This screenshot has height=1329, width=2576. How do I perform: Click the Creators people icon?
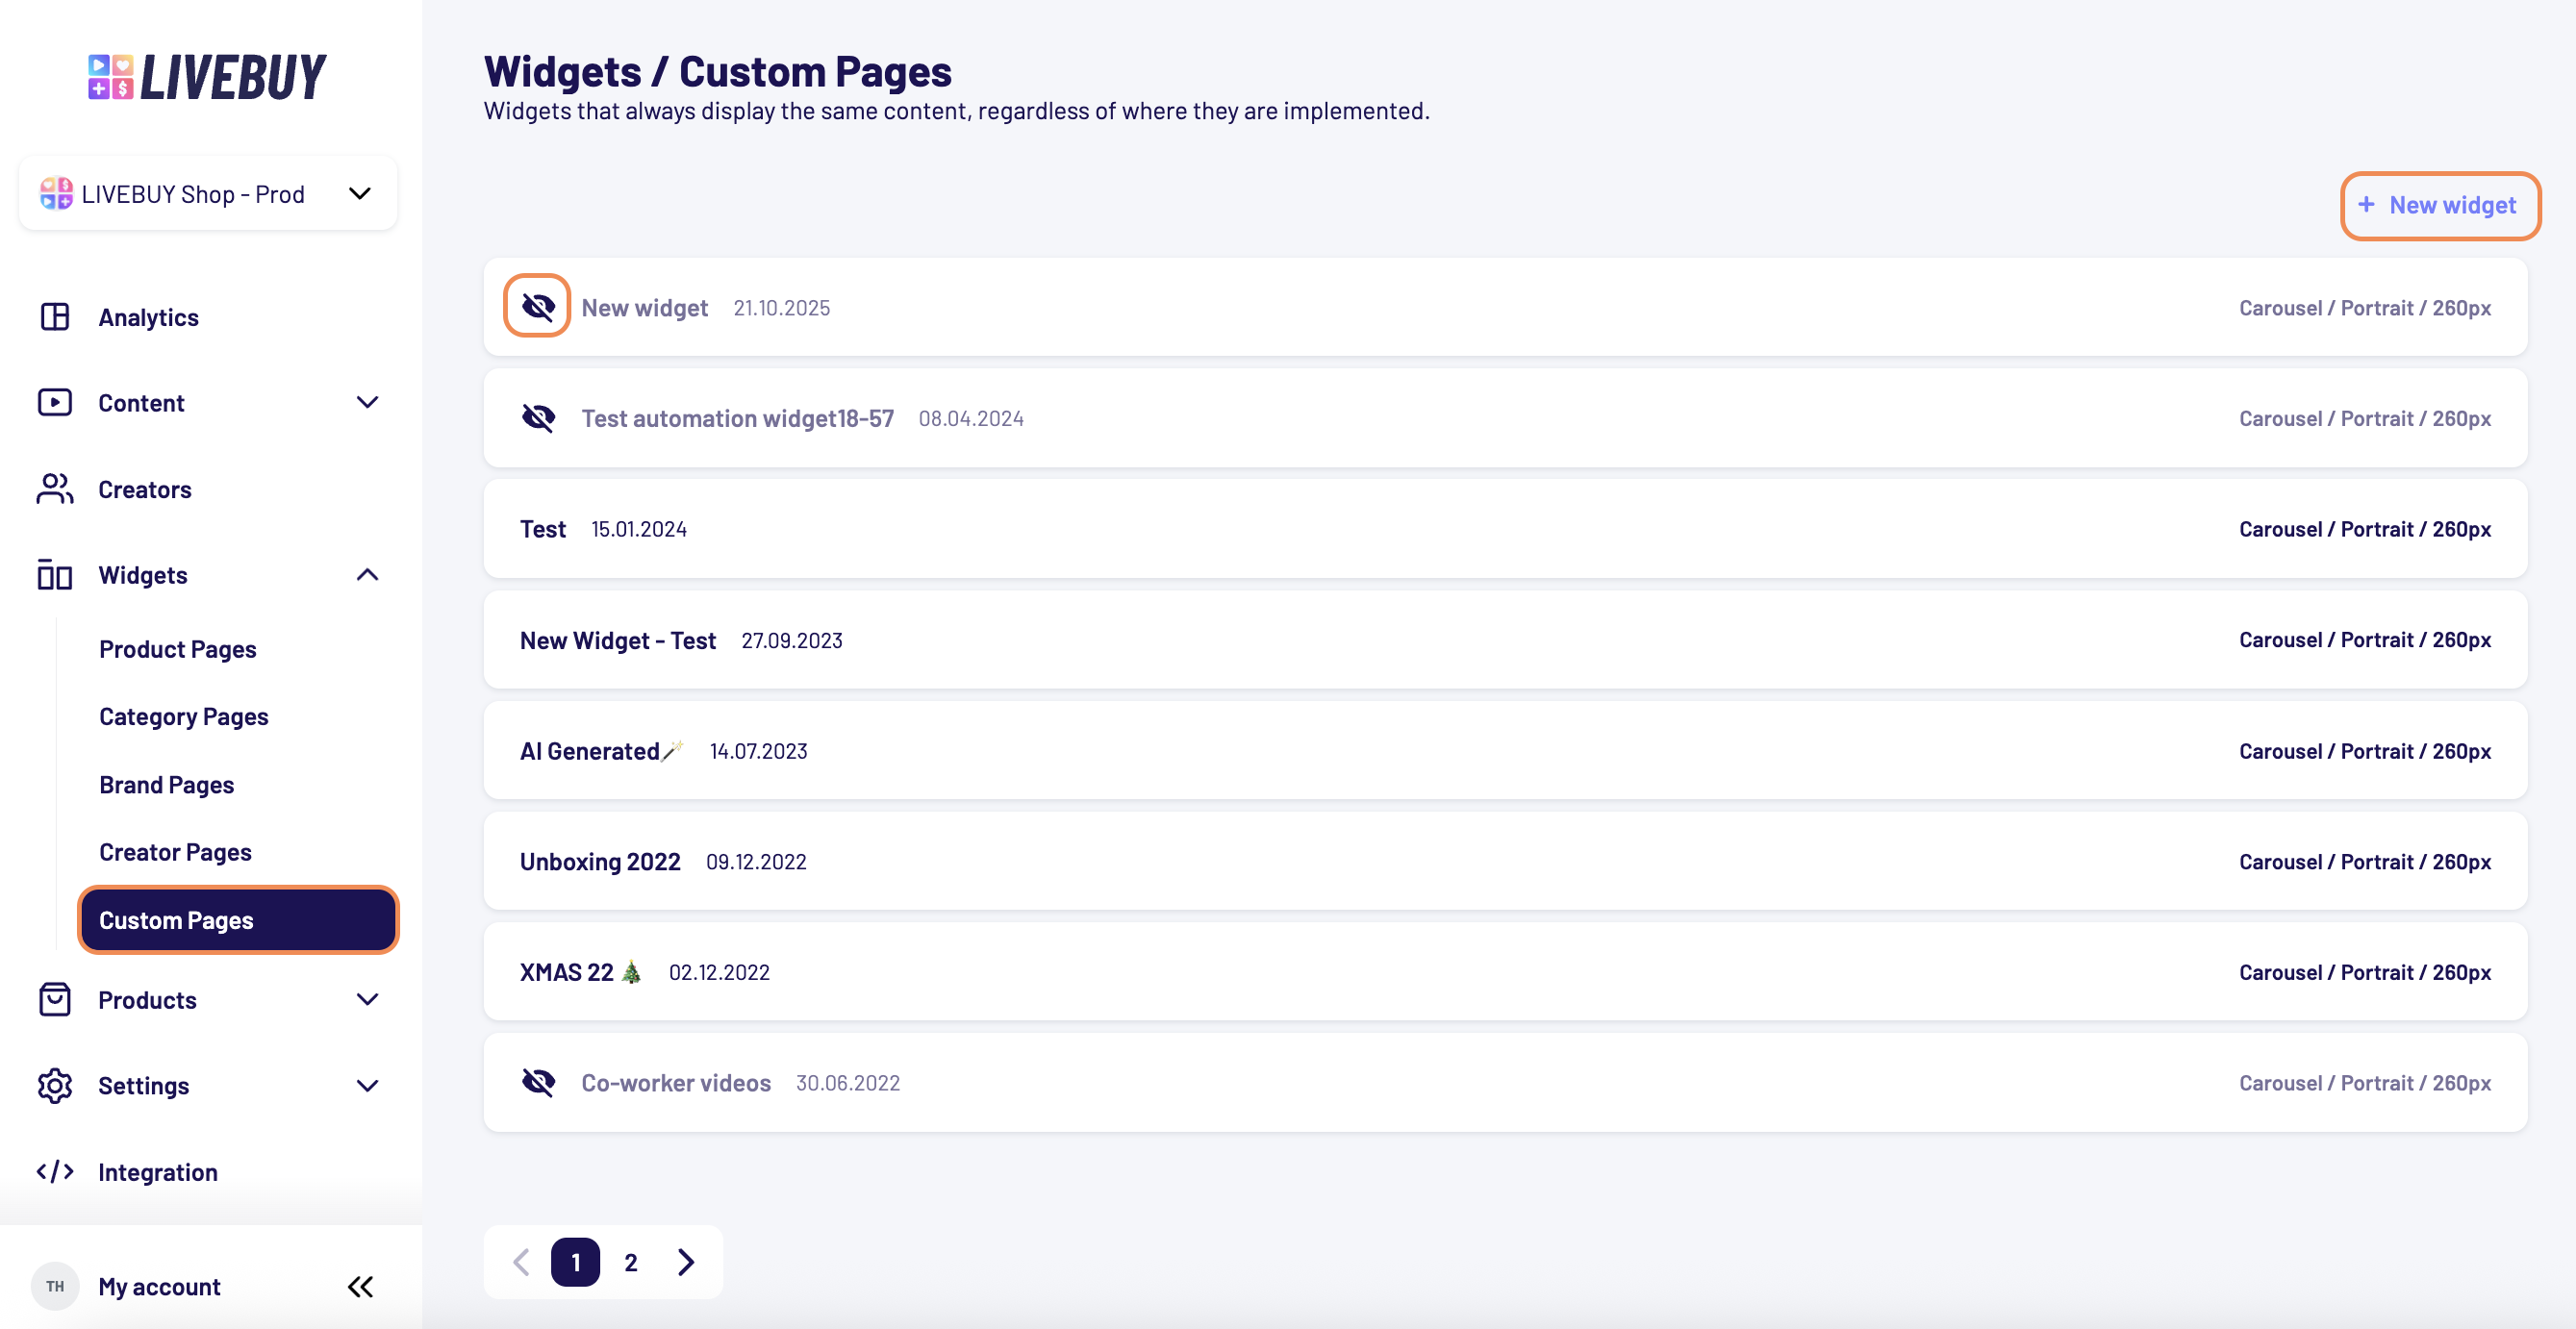pos(55,489)
